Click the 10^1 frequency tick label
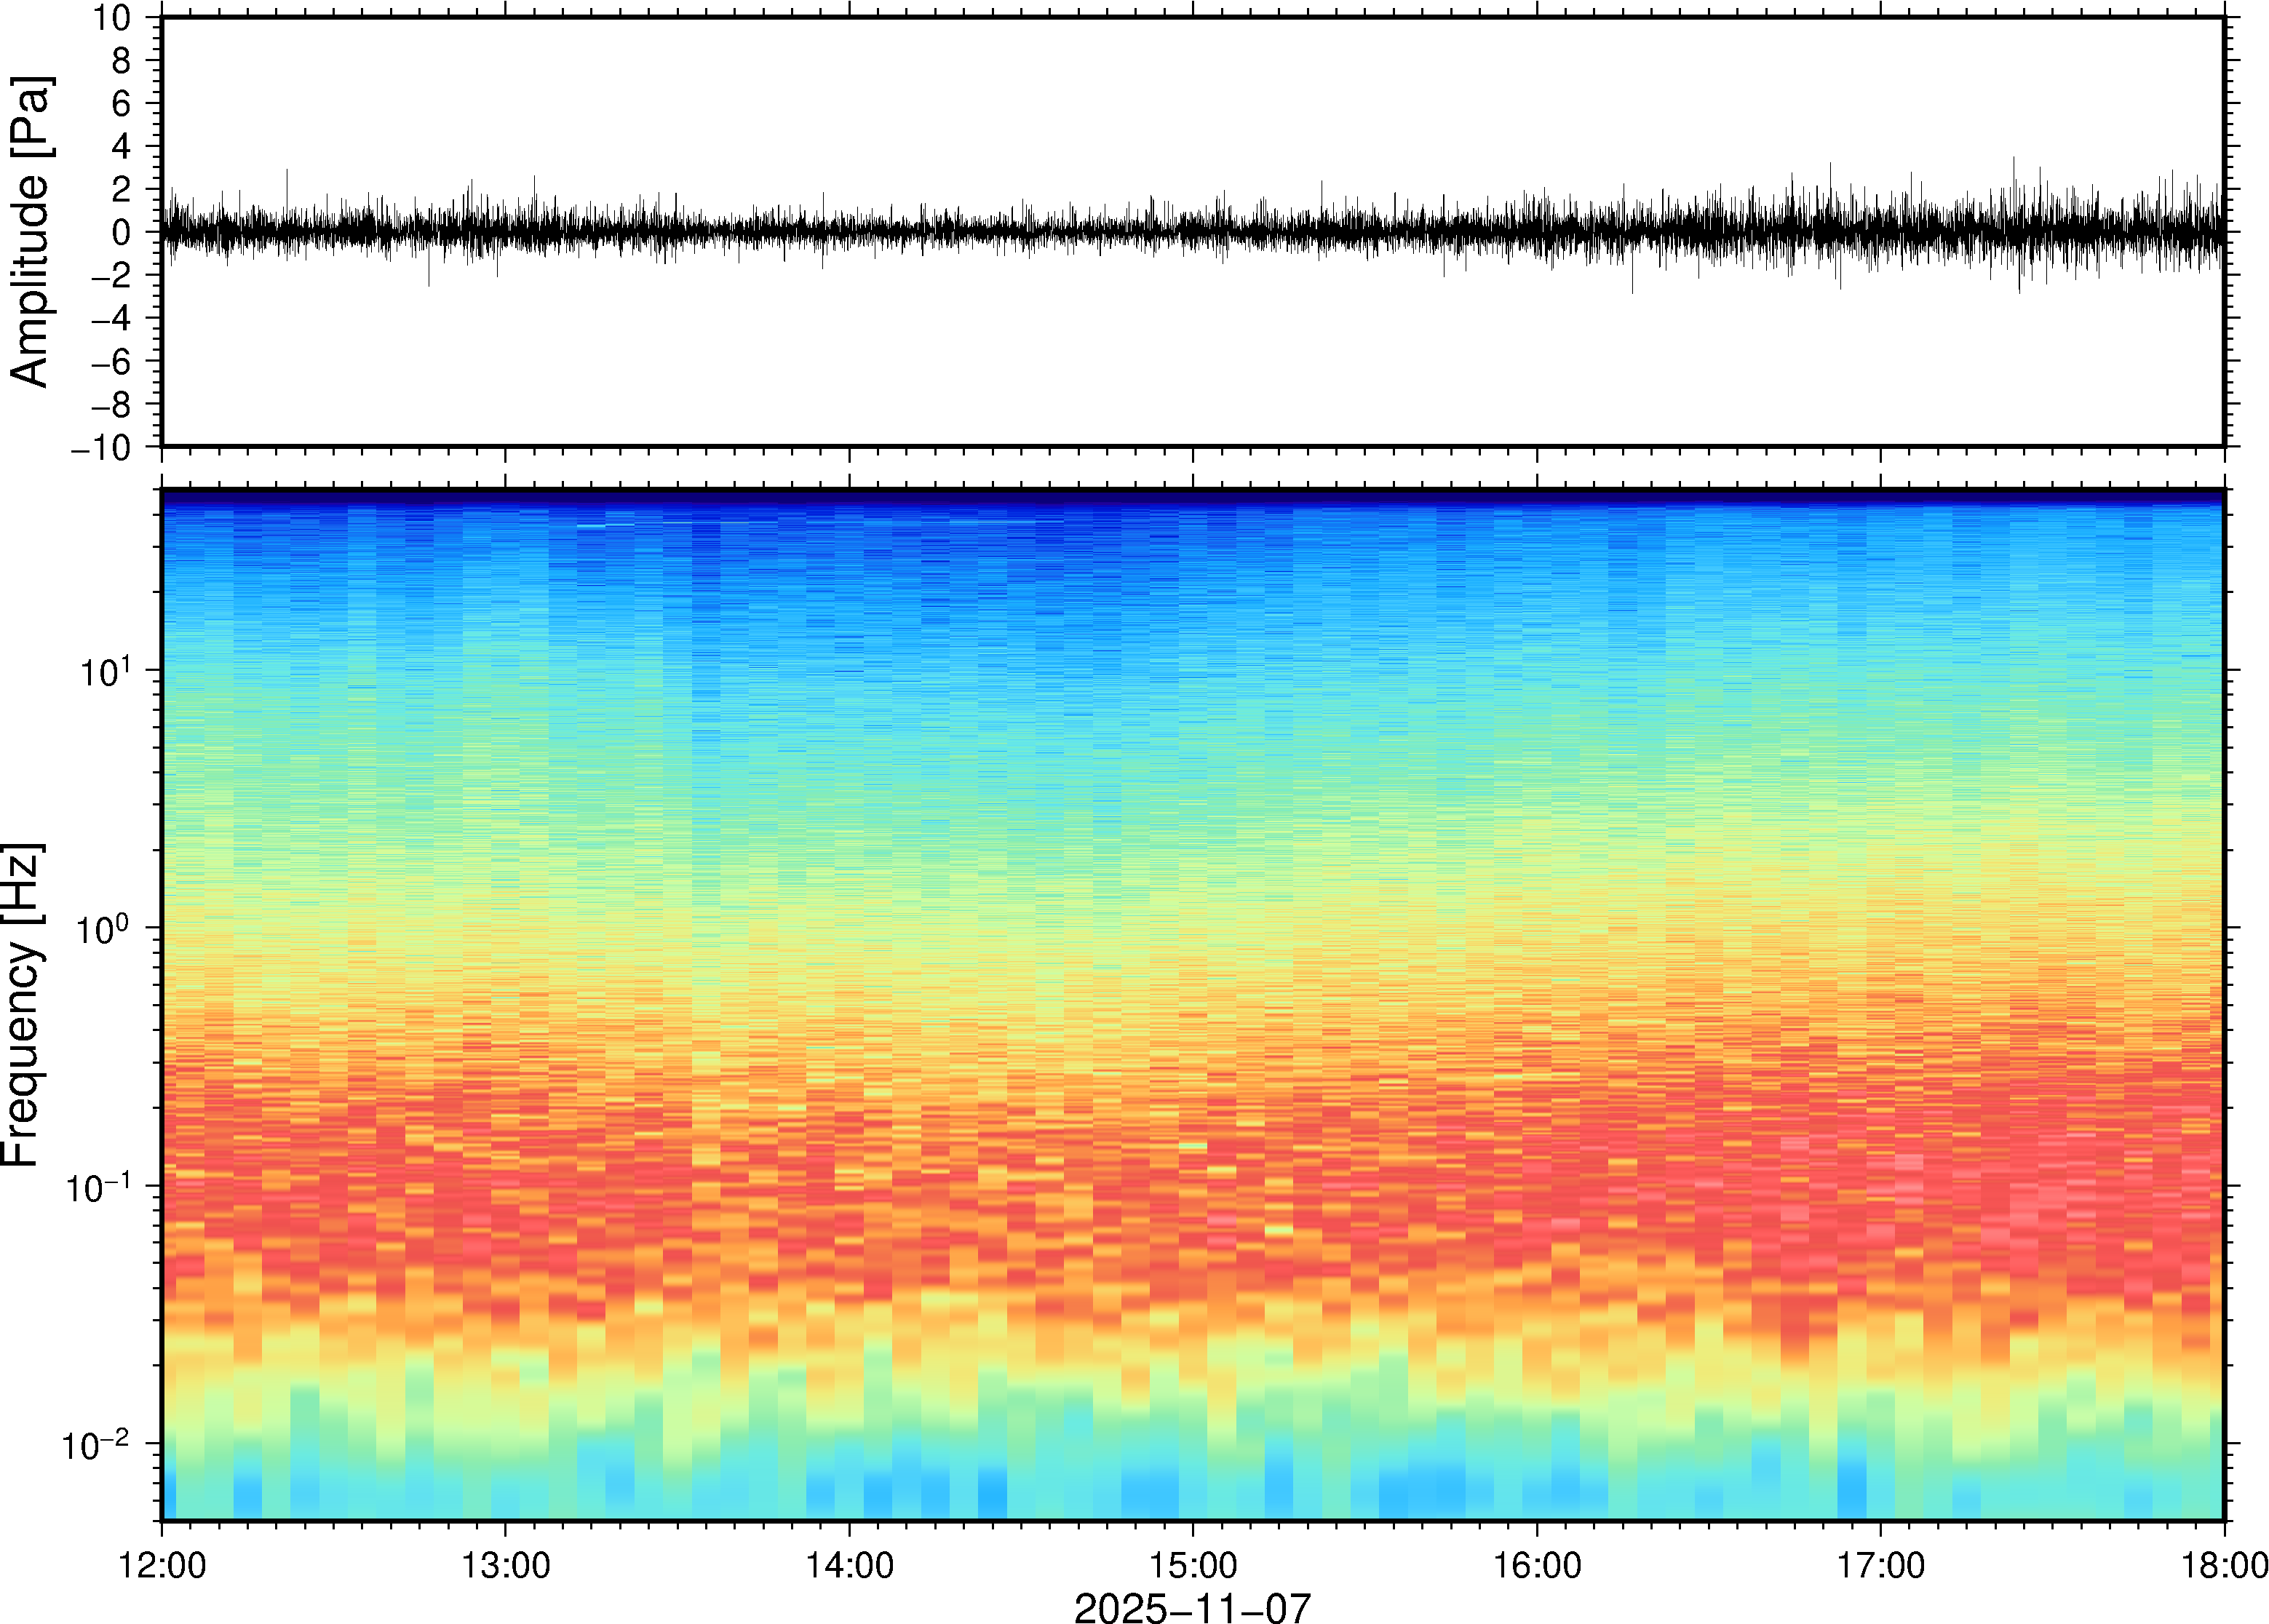2269x1624 pixels. [x=104, y=671]
